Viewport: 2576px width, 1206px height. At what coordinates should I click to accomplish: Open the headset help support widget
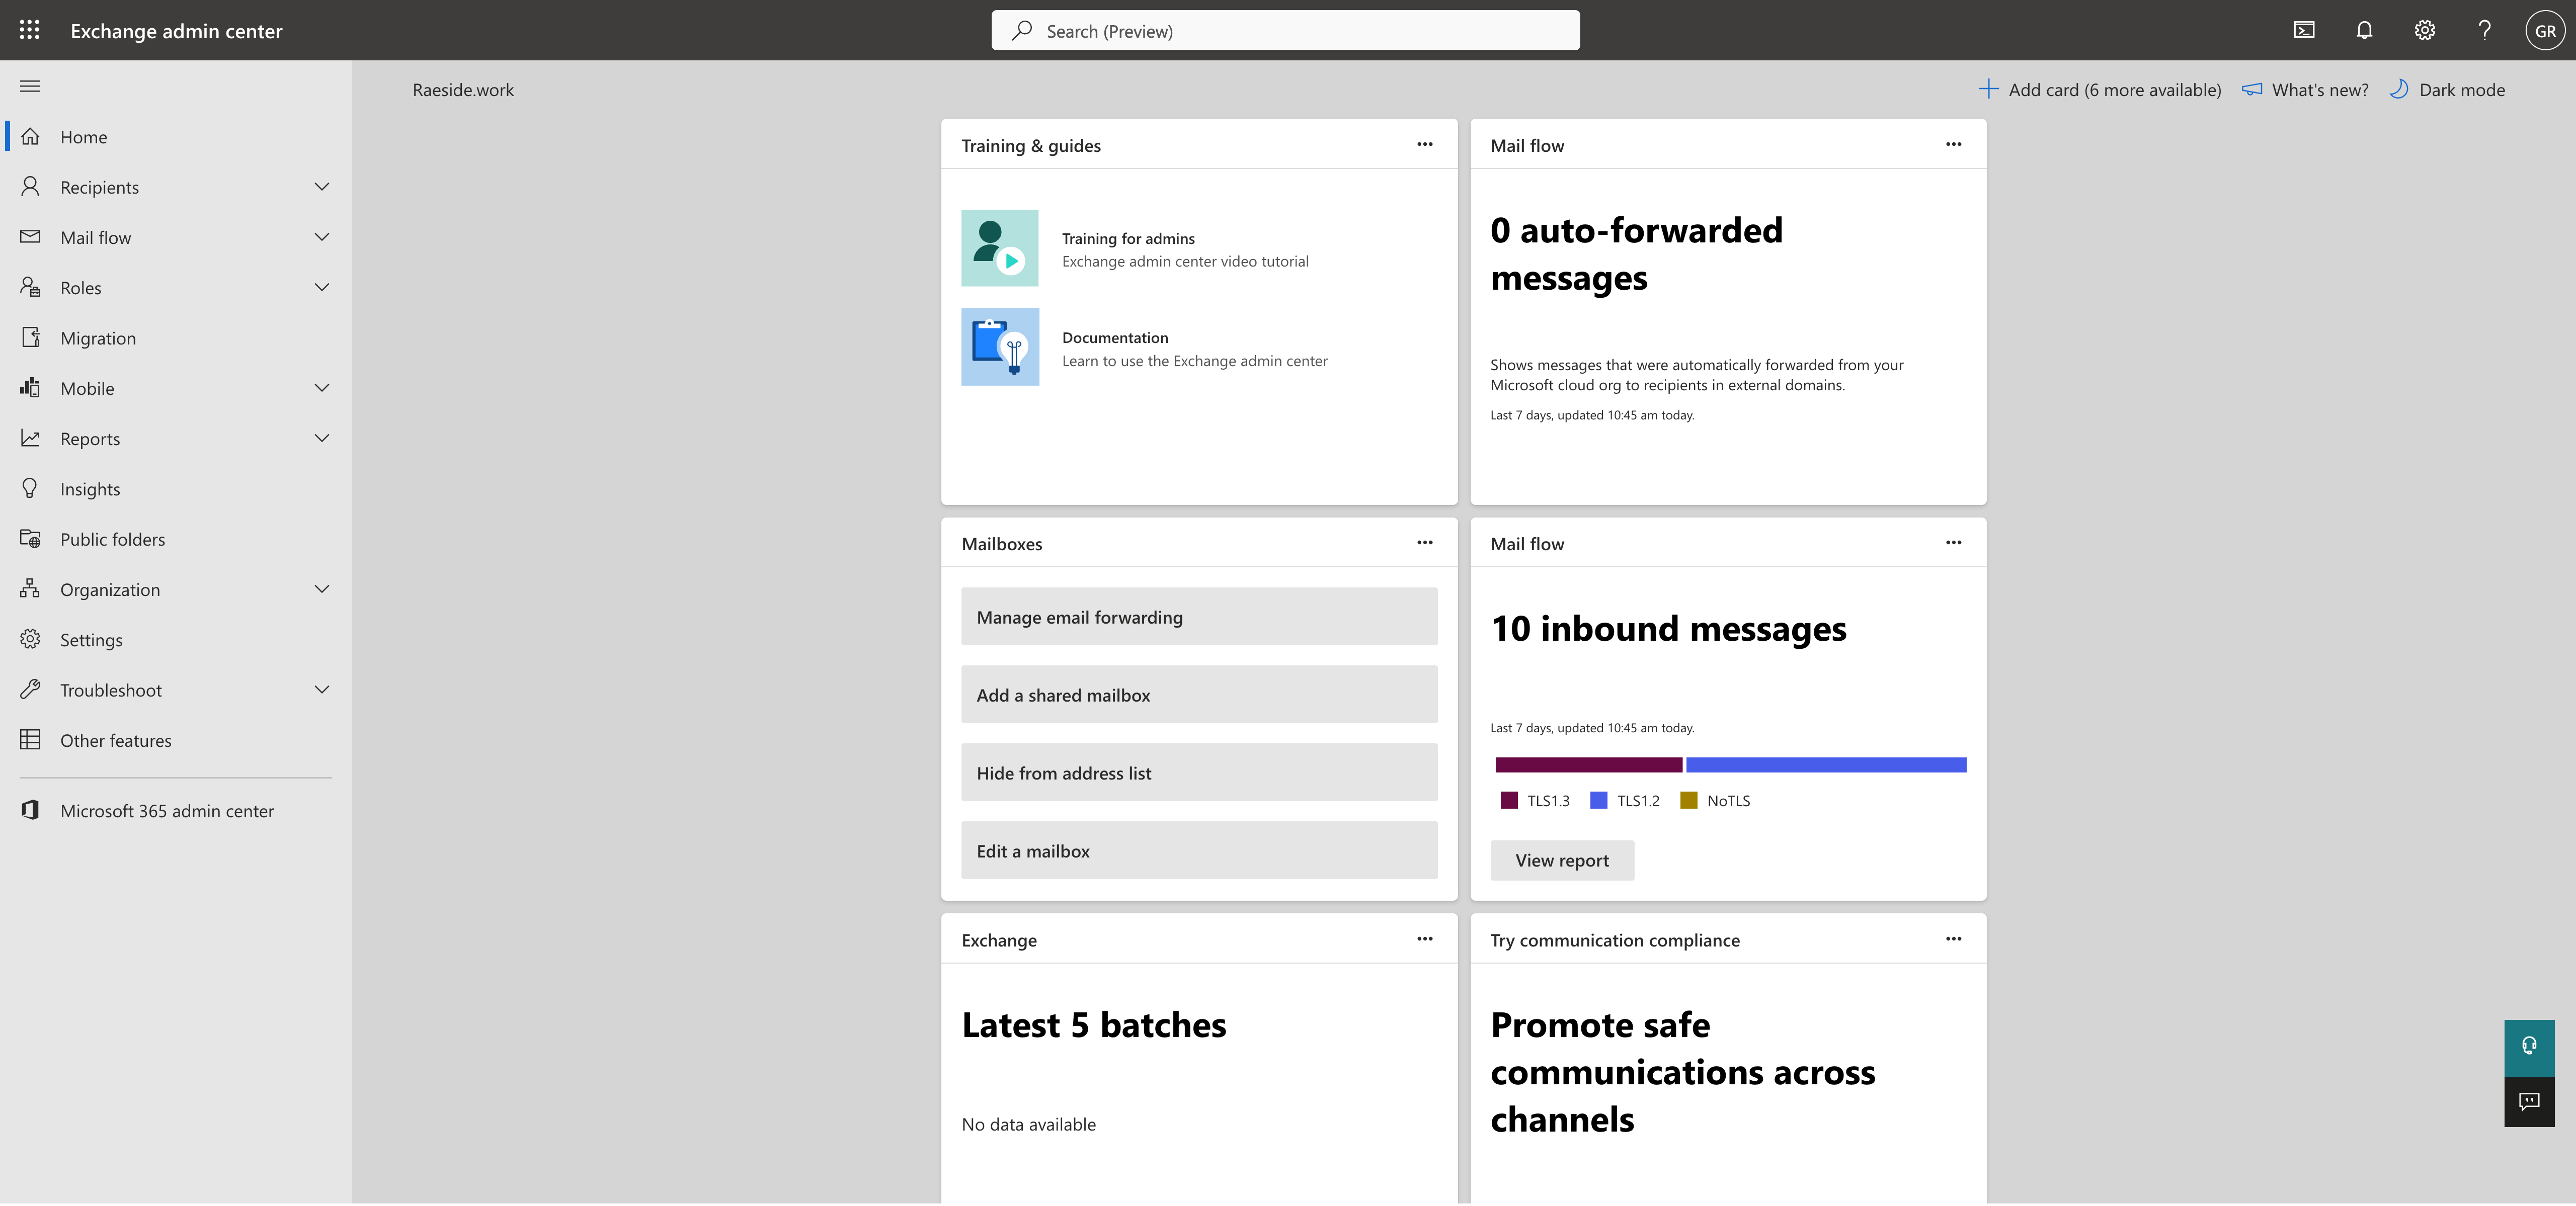(x=2528, y=1046)
